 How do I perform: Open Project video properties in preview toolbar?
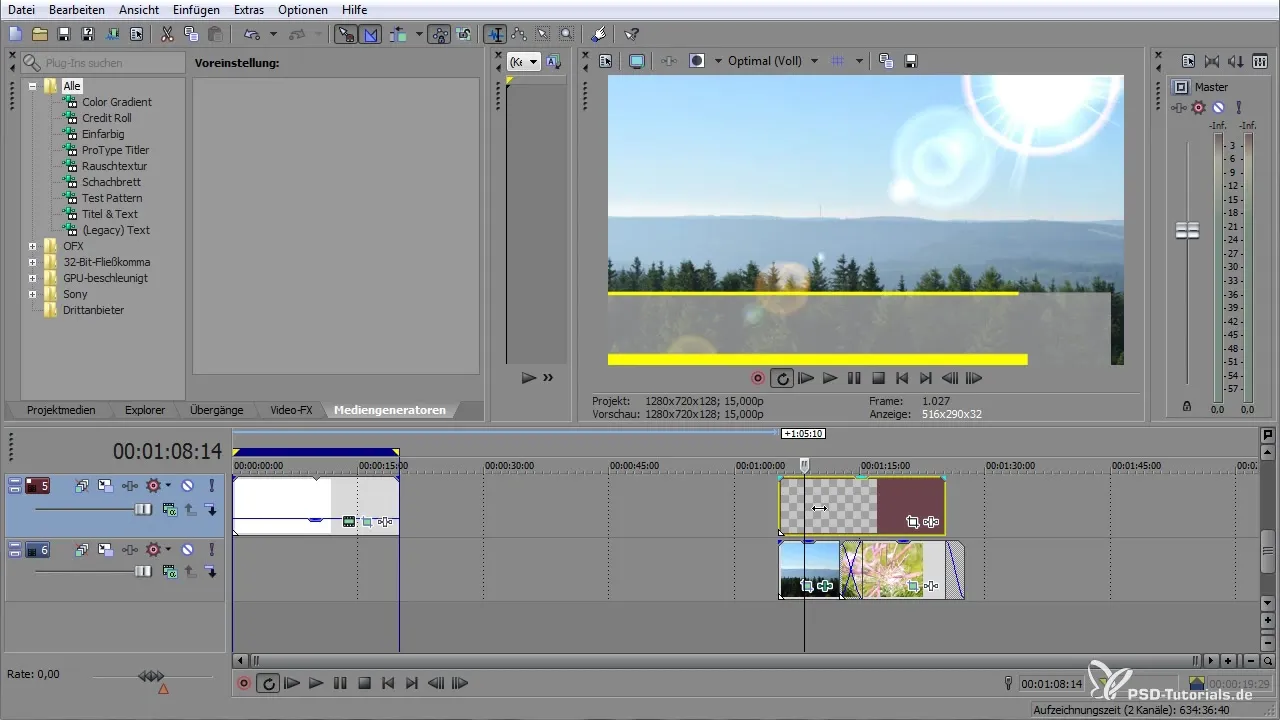click(x=606, y=61)
